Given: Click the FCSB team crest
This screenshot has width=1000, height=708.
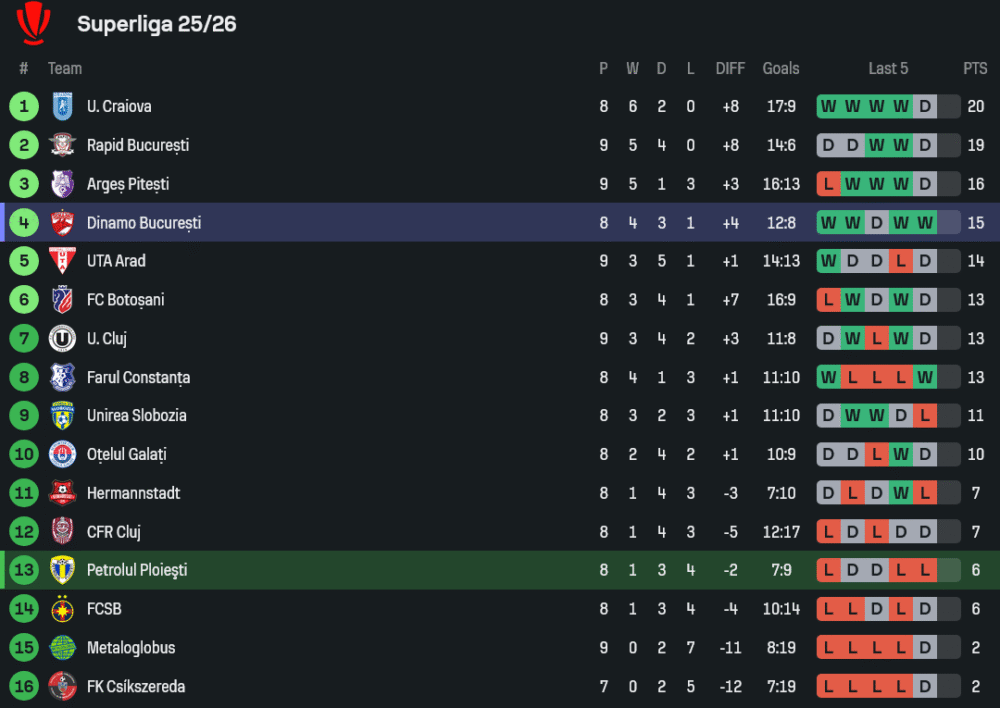Looking at the screenshot, I should [62, 609].
